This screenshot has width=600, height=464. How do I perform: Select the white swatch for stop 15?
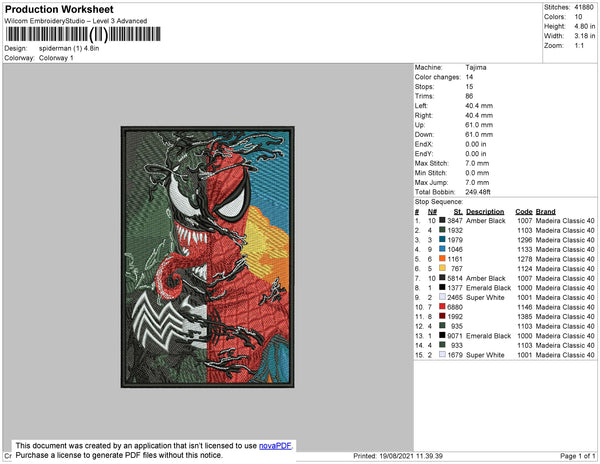442,354
